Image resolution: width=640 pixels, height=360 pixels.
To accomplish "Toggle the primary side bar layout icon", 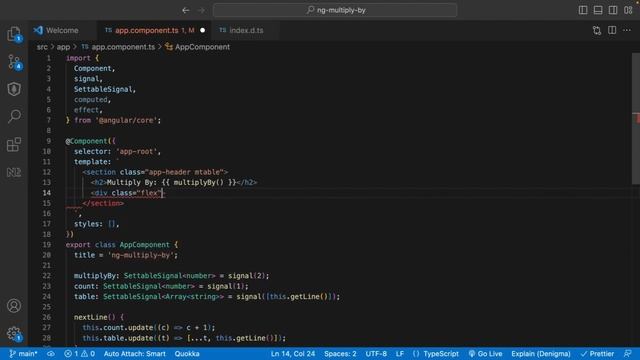I will [583, 10].
